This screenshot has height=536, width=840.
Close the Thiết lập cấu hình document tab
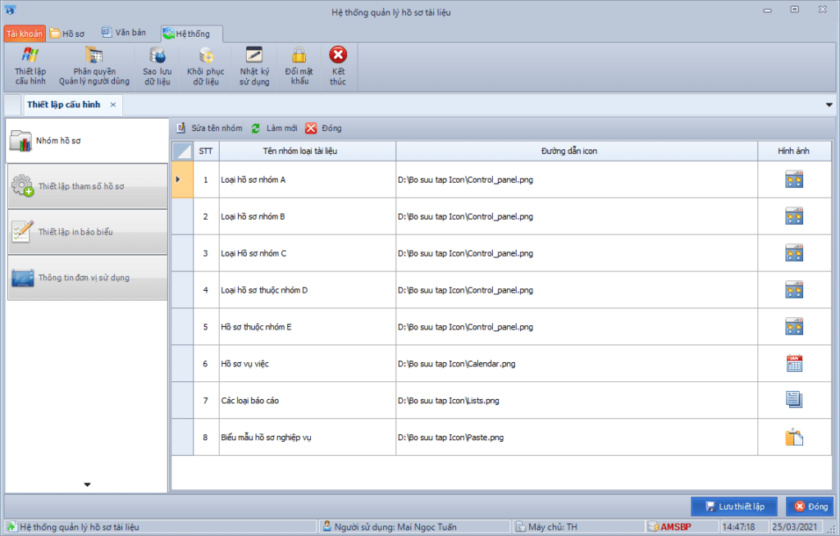(x=113, y=105)
